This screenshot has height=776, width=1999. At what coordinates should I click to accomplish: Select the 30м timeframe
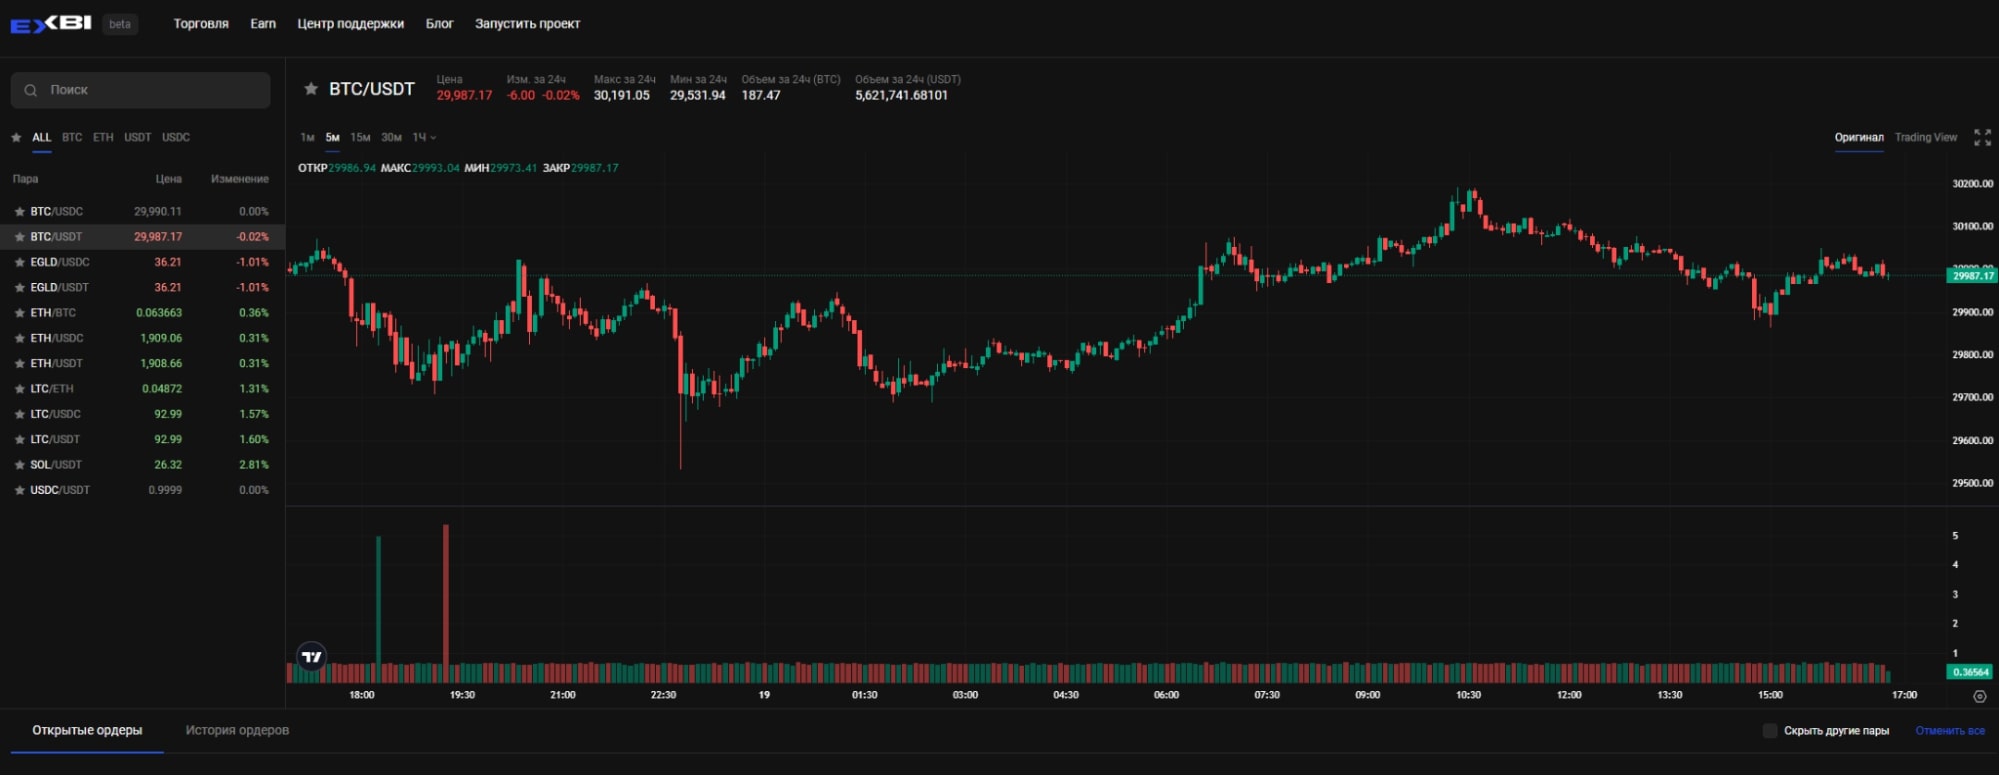(x=391, y=138)
